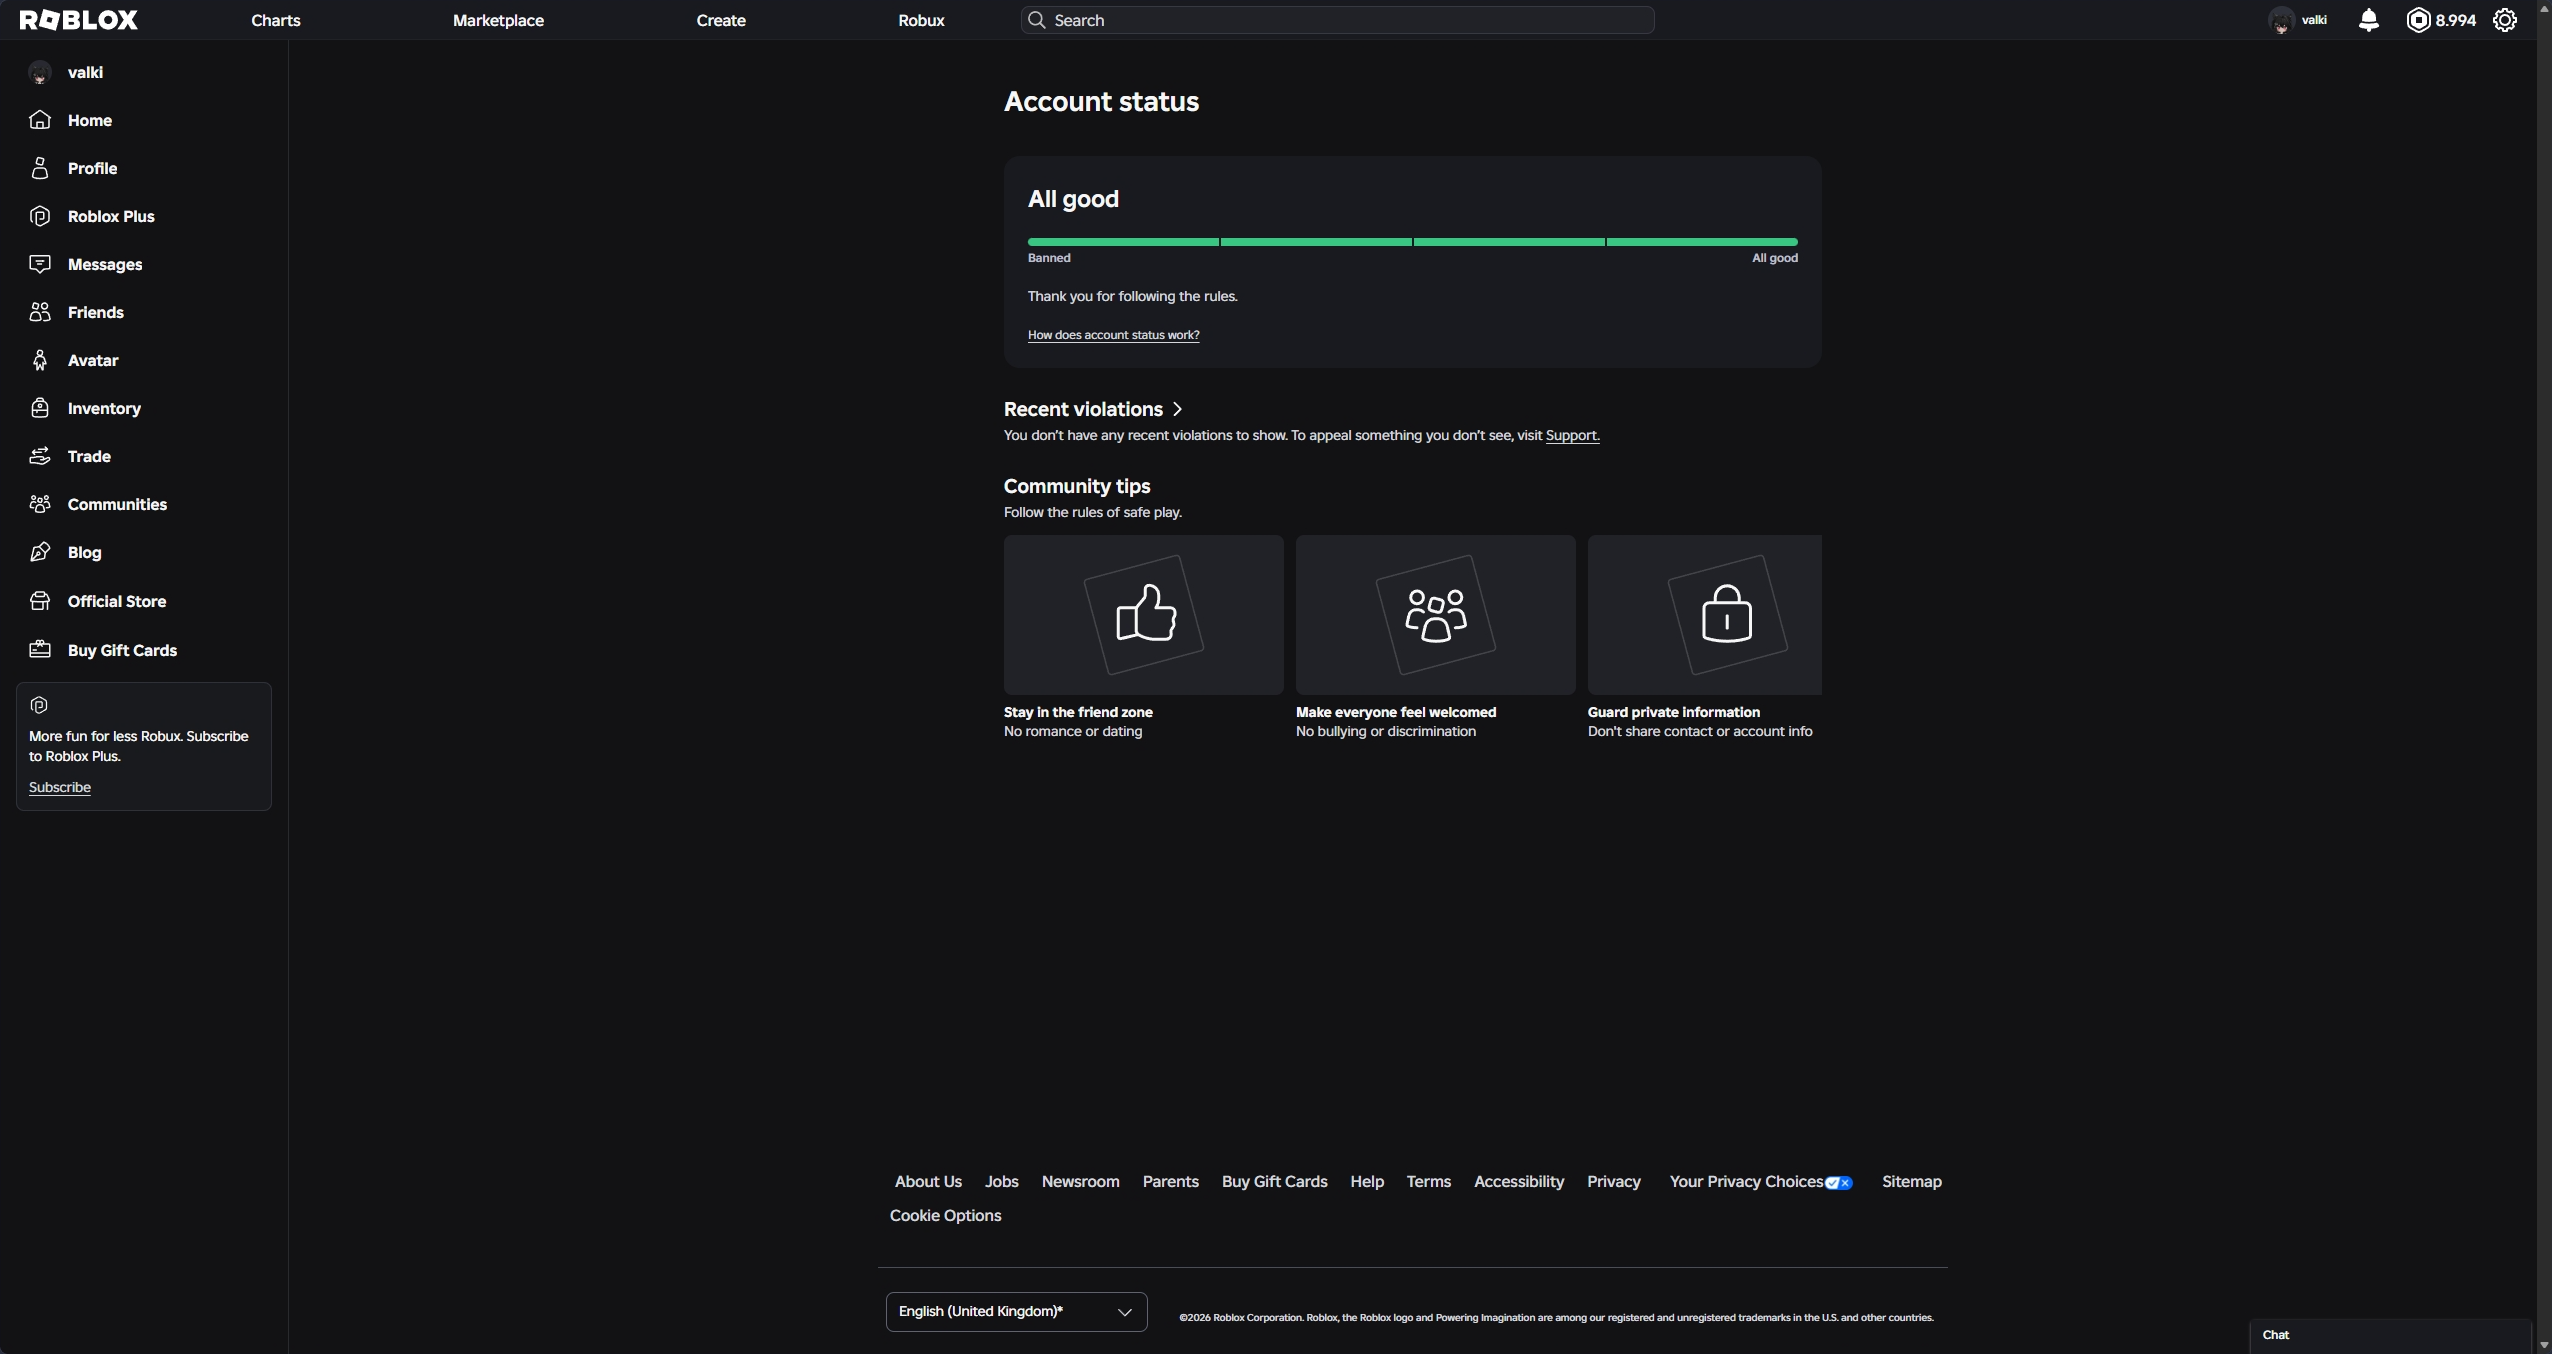Click the Home house icon in sidebar
Viewport: 2552px width, 1354px height.
click(x=40, y=120)
